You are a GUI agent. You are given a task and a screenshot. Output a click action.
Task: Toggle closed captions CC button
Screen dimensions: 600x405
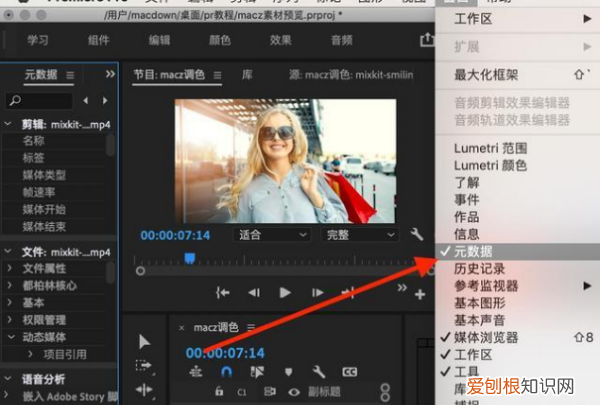tap(349, 372)
